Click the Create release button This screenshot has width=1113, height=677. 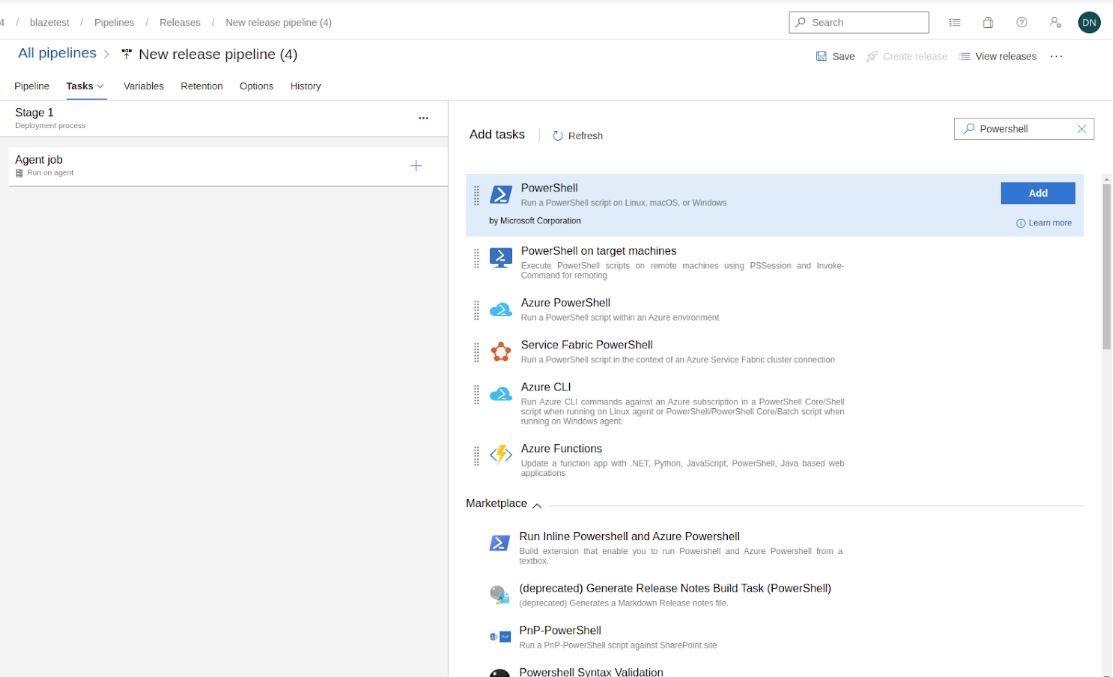pyautogui.click(x=906, y=56)
